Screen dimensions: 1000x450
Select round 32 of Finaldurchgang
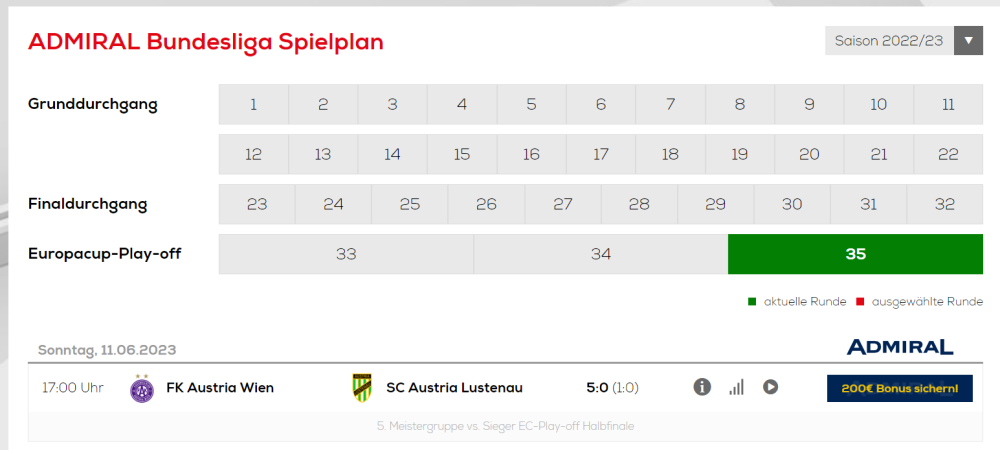[945, 204]
